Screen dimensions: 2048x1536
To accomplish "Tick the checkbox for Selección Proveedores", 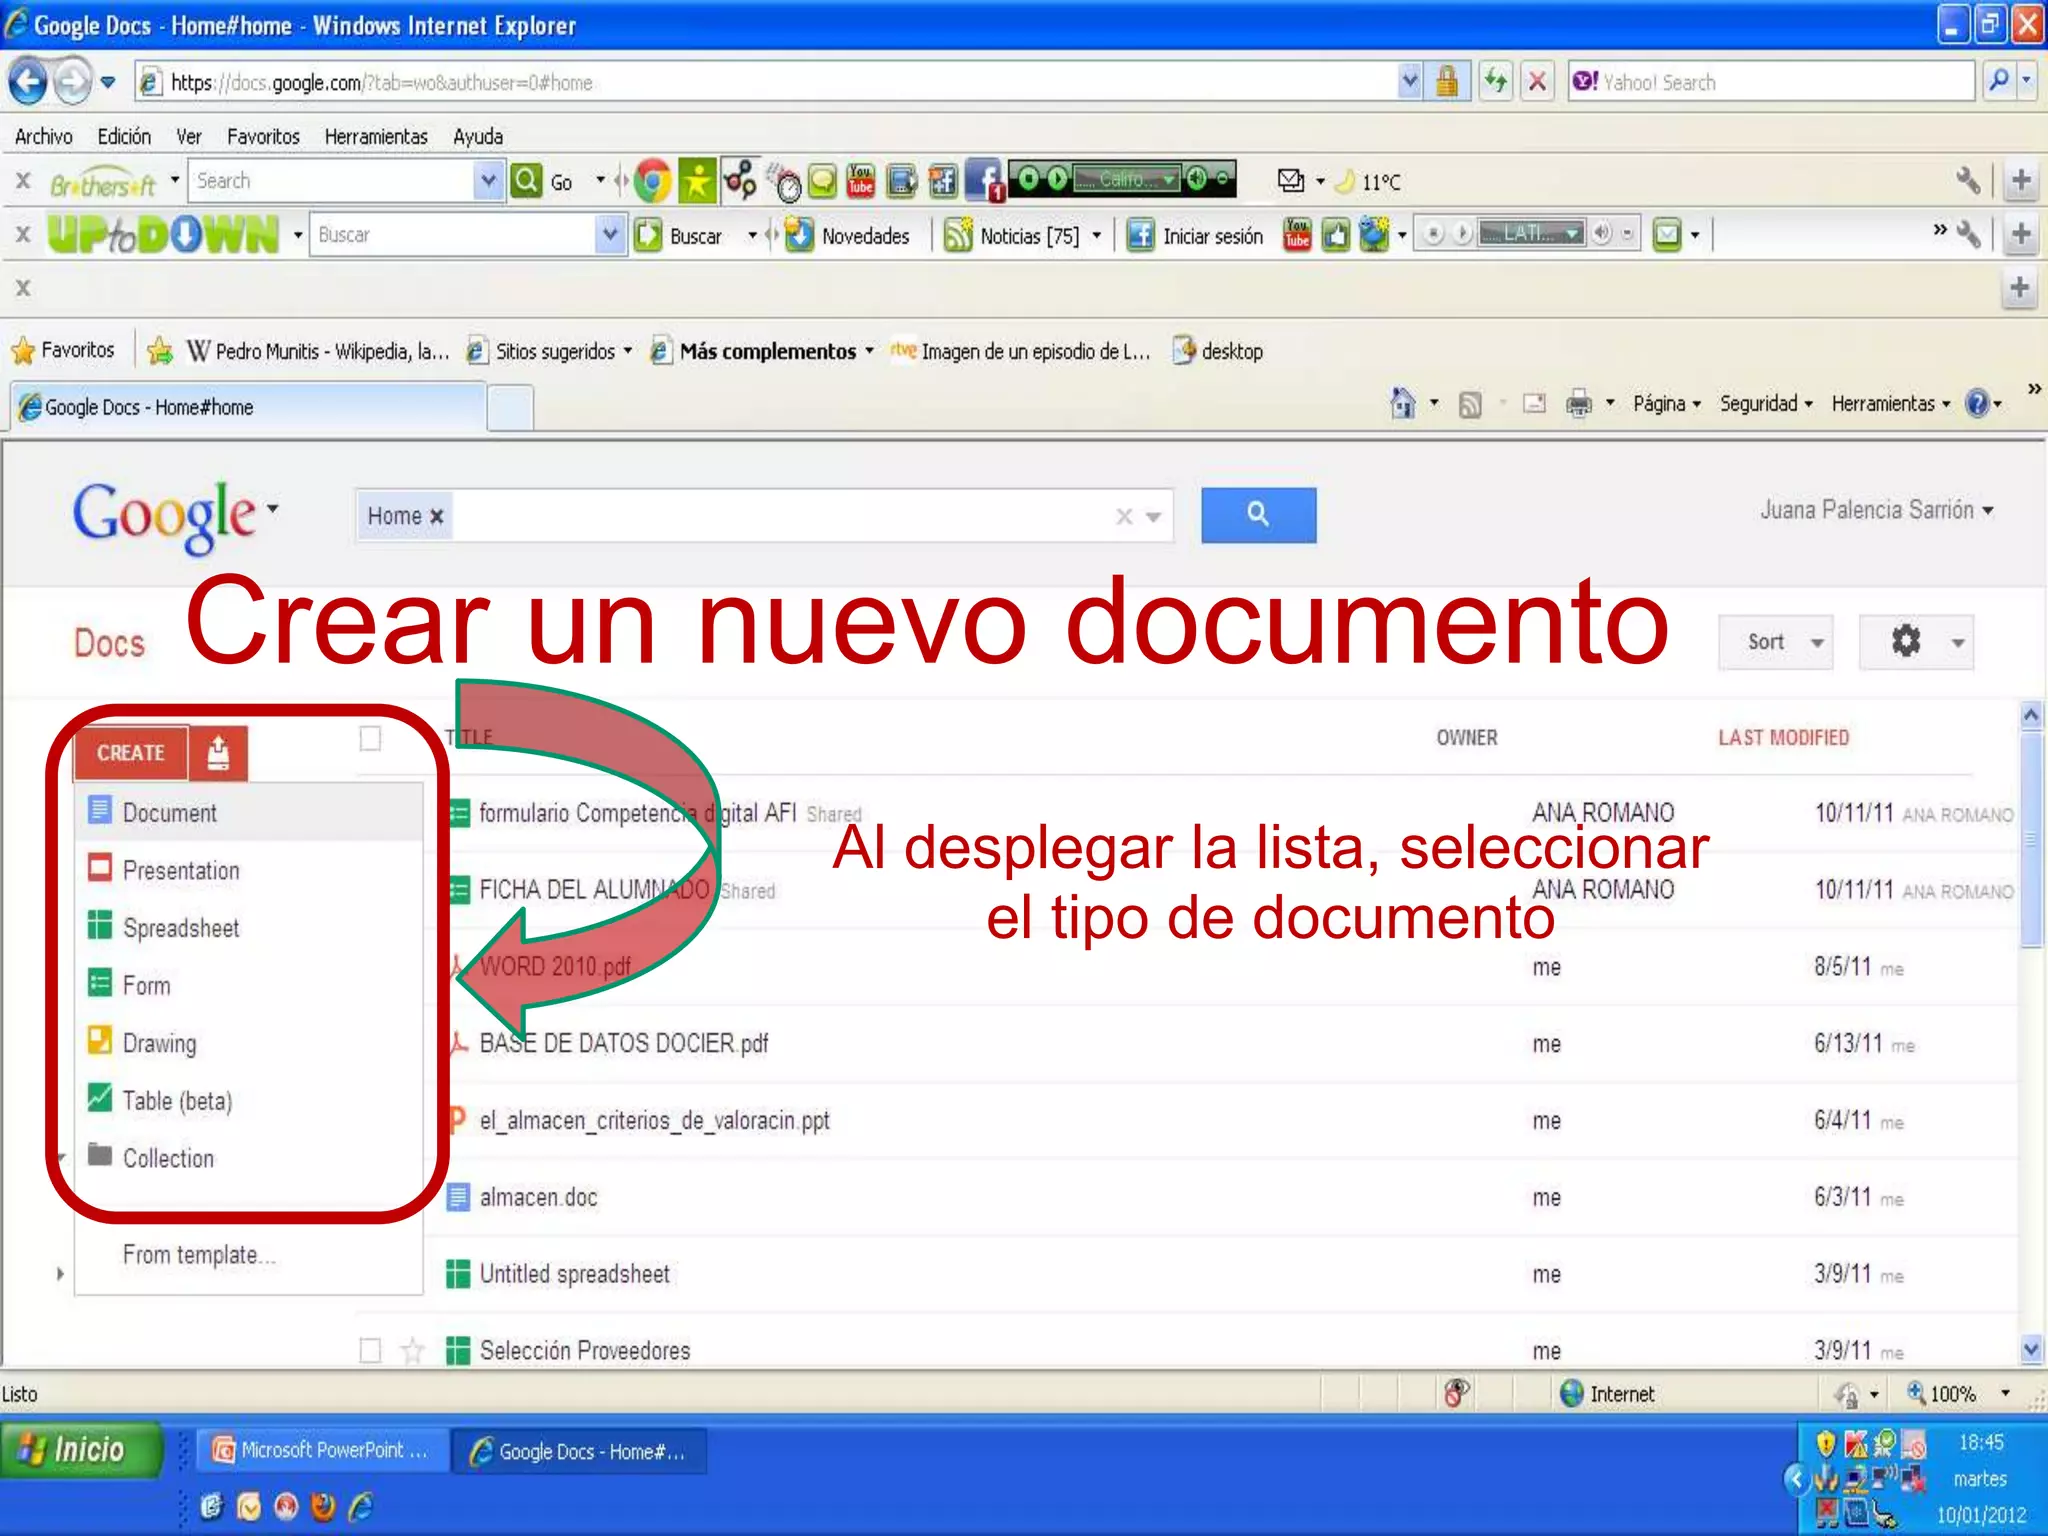I will tap(370, 1351).
